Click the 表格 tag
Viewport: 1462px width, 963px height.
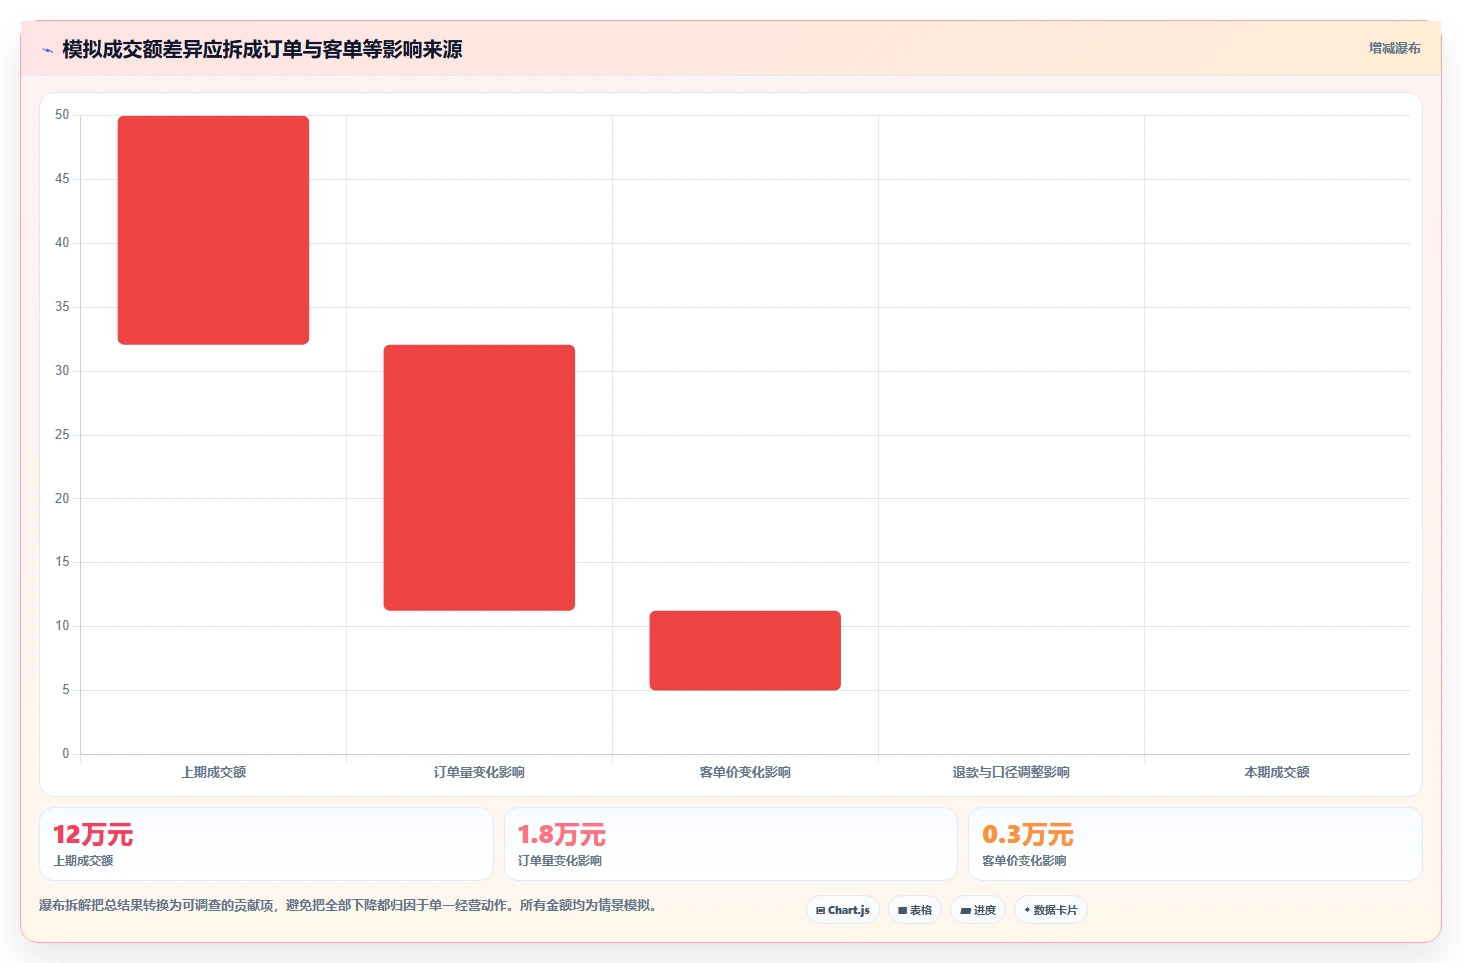[x=914, y=910]
